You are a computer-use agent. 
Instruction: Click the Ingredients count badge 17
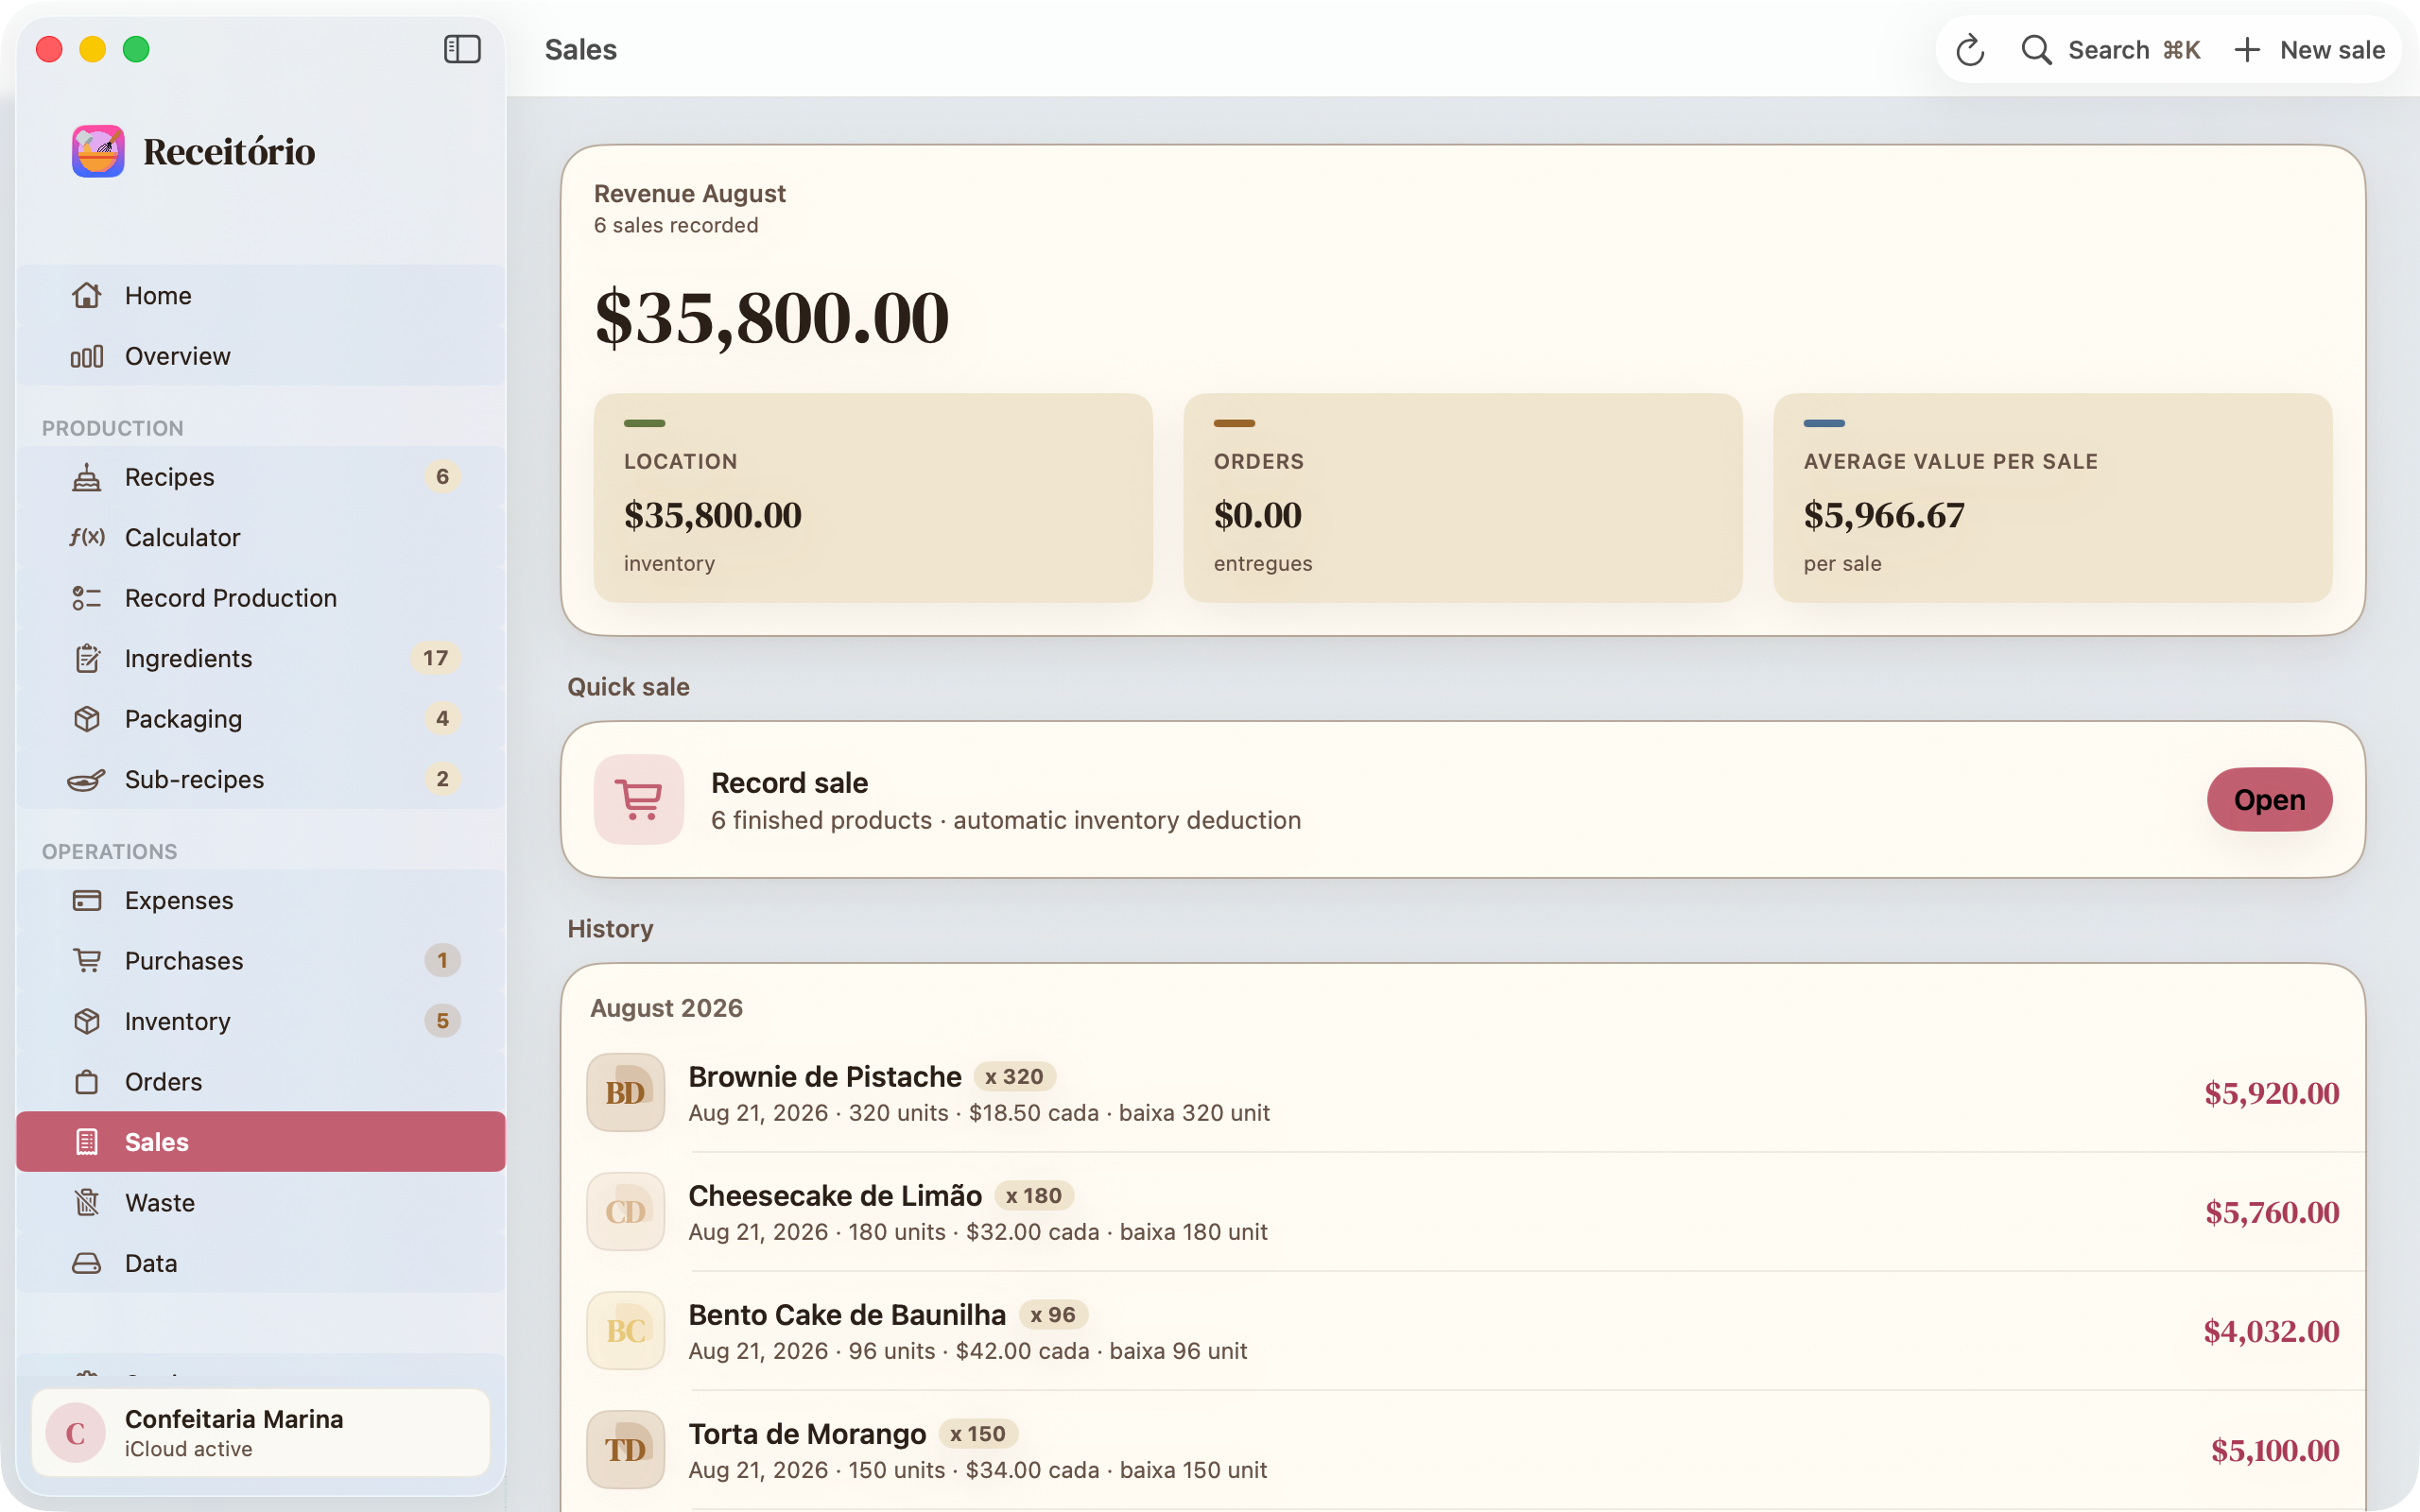point(435,658)
